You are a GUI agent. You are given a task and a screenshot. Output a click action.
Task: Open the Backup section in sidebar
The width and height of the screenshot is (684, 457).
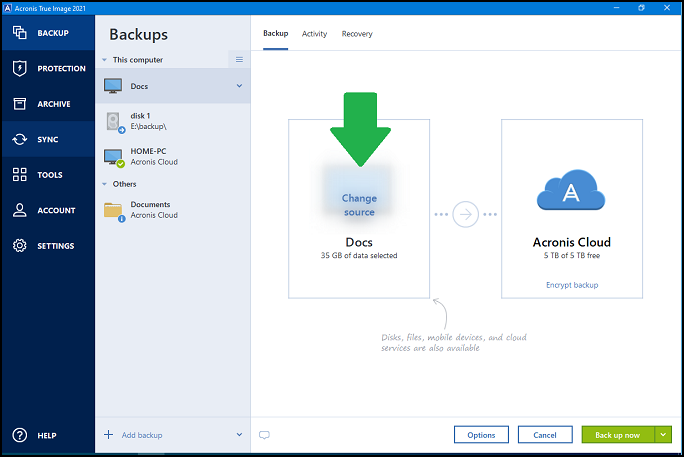coord(47,33)
